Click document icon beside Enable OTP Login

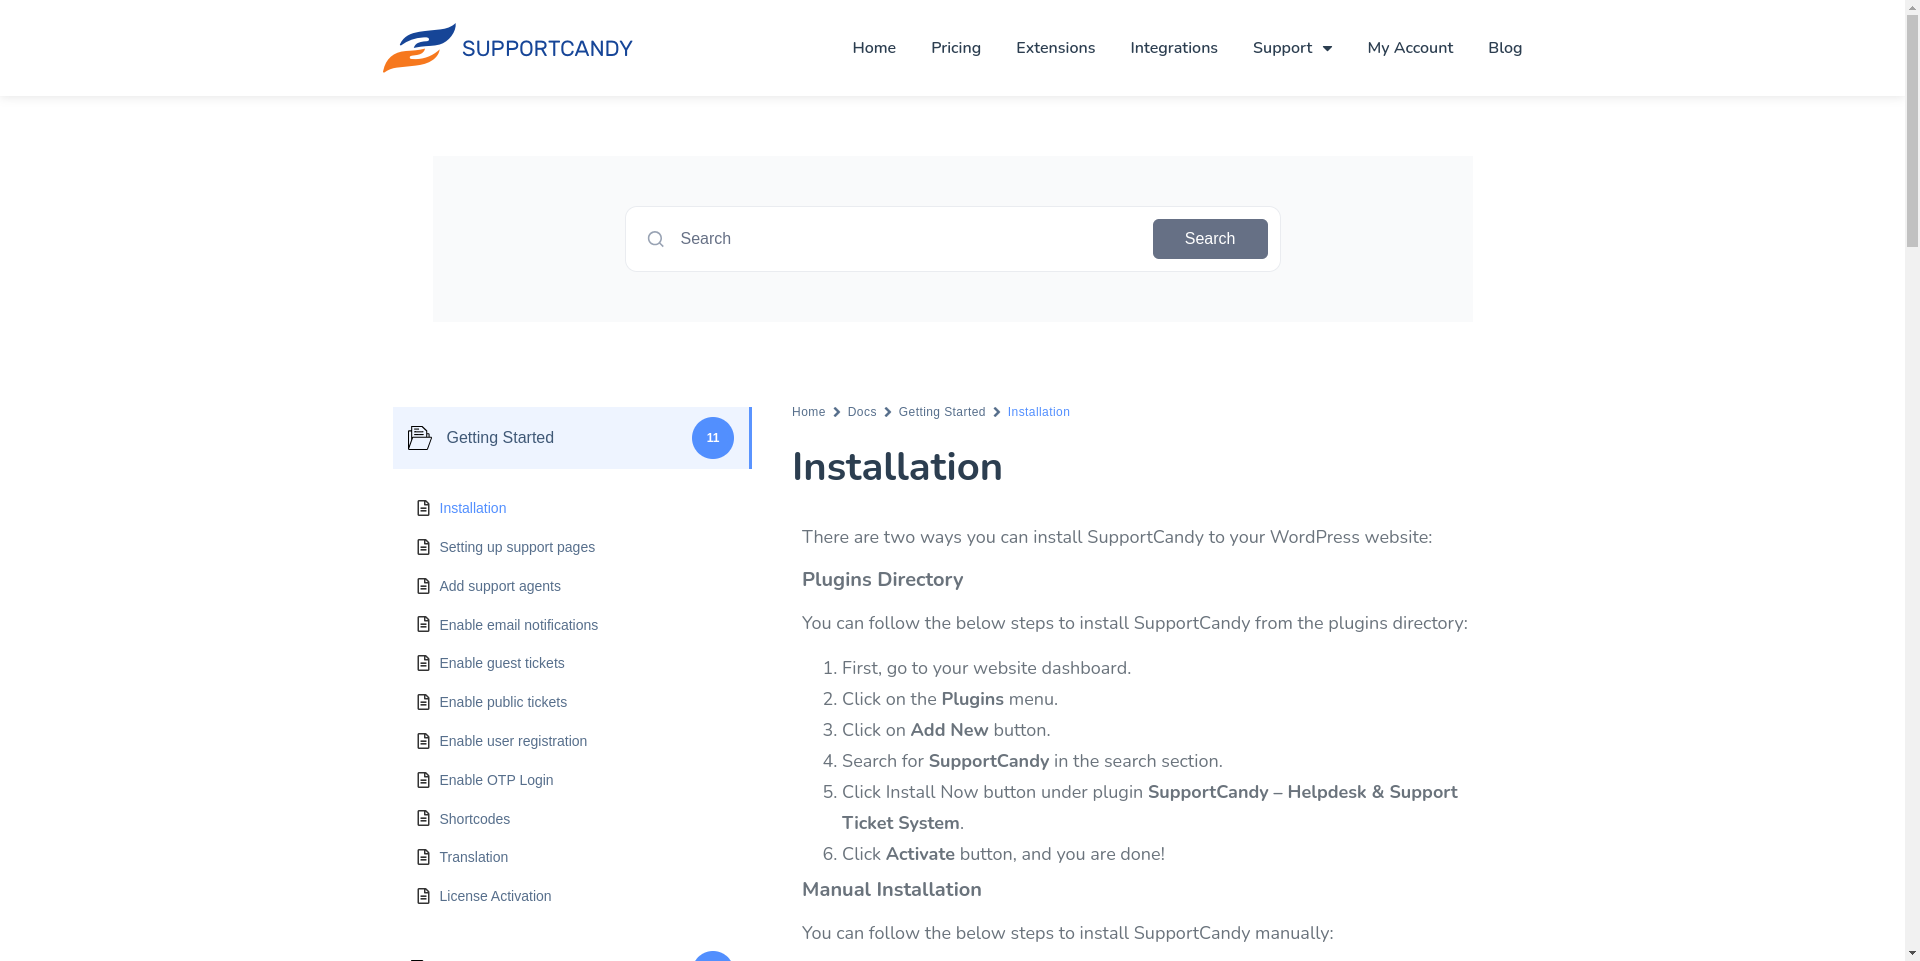tap(423, 780)
